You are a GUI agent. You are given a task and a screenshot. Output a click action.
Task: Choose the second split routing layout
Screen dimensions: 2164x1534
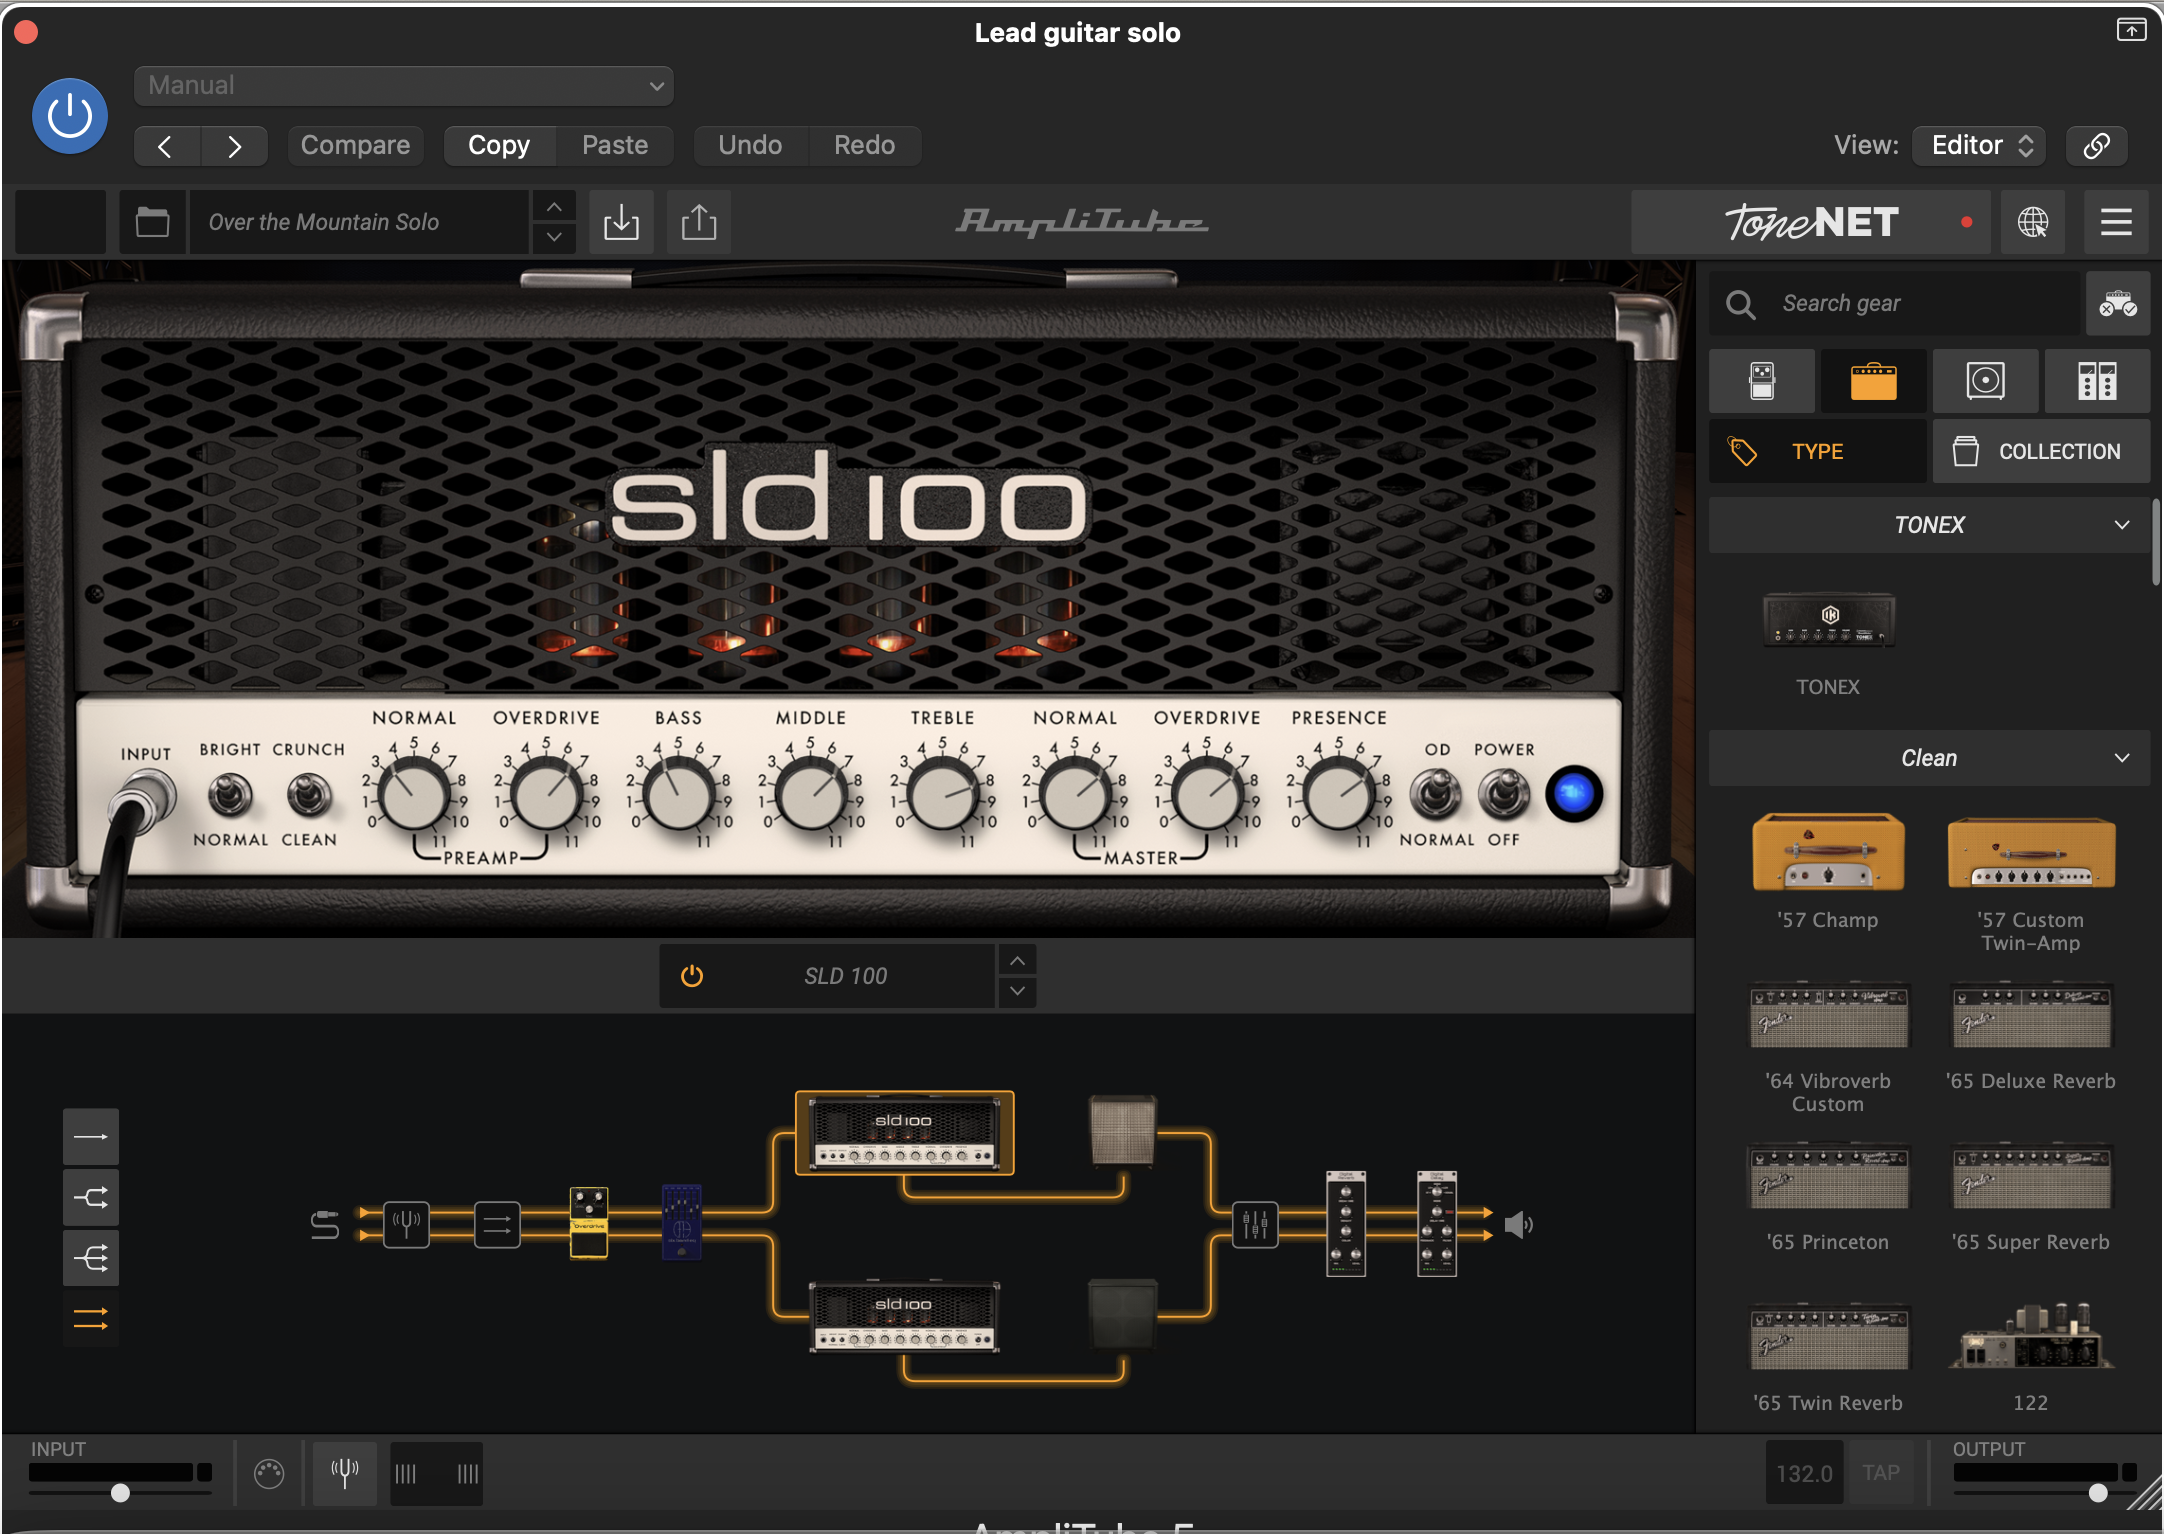pos(91,1197)
